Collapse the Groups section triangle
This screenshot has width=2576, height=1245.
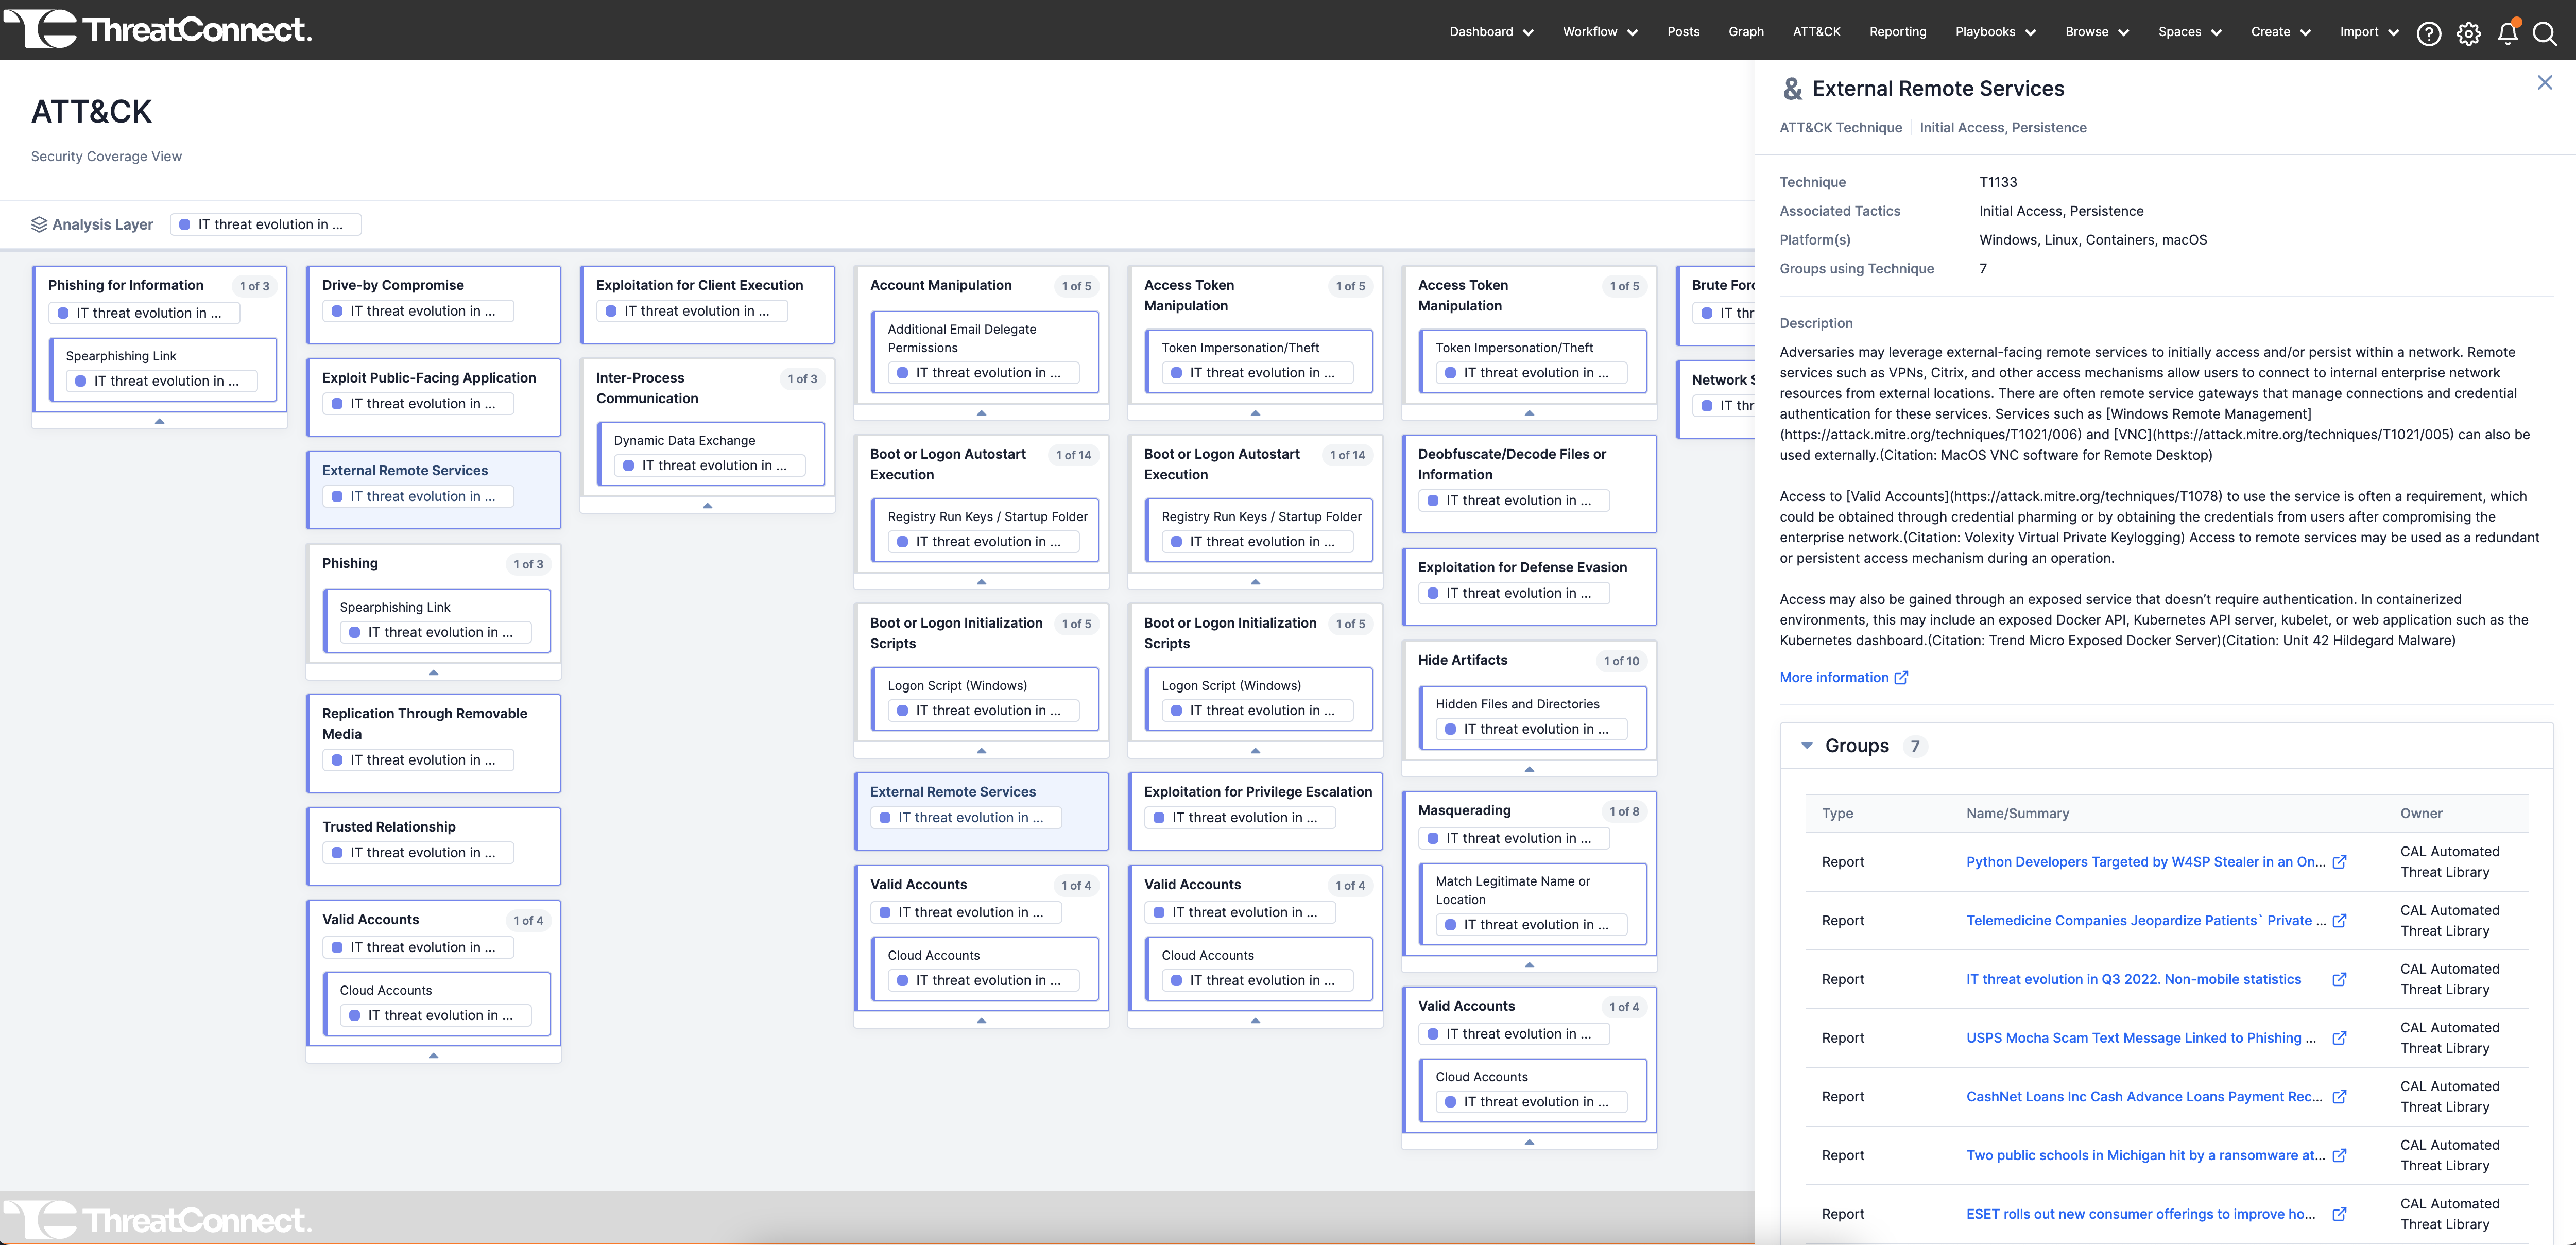(x=1806, y=746)
